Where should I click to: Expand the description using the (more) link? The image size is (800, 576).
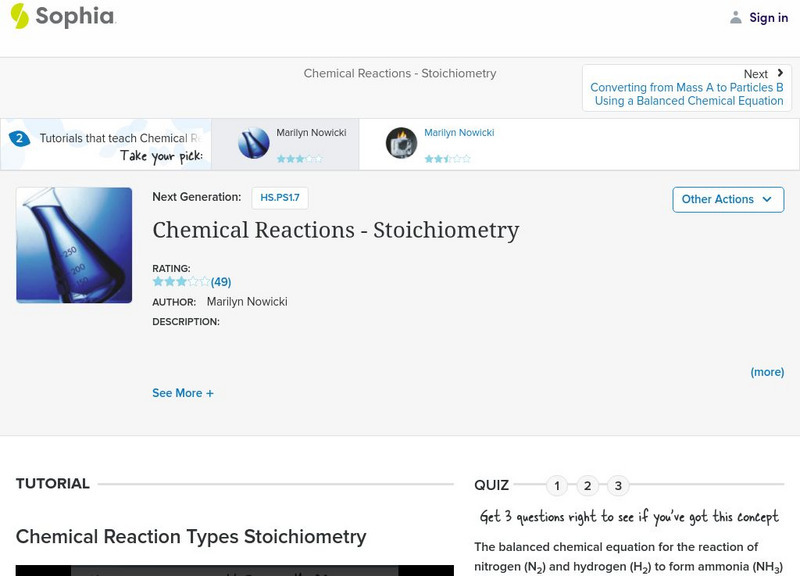coord(765,372)
